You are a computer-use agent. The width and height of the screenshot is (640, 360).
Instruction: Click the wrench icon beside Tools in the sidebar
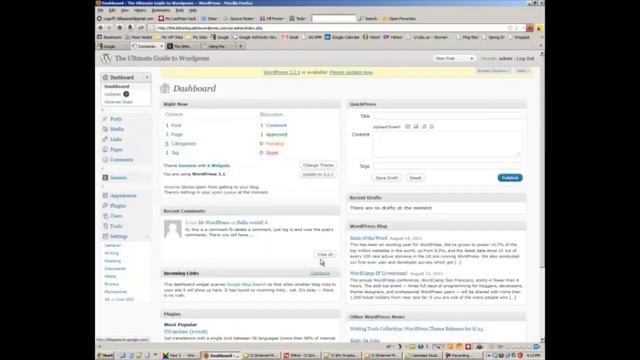pos(105,226)
